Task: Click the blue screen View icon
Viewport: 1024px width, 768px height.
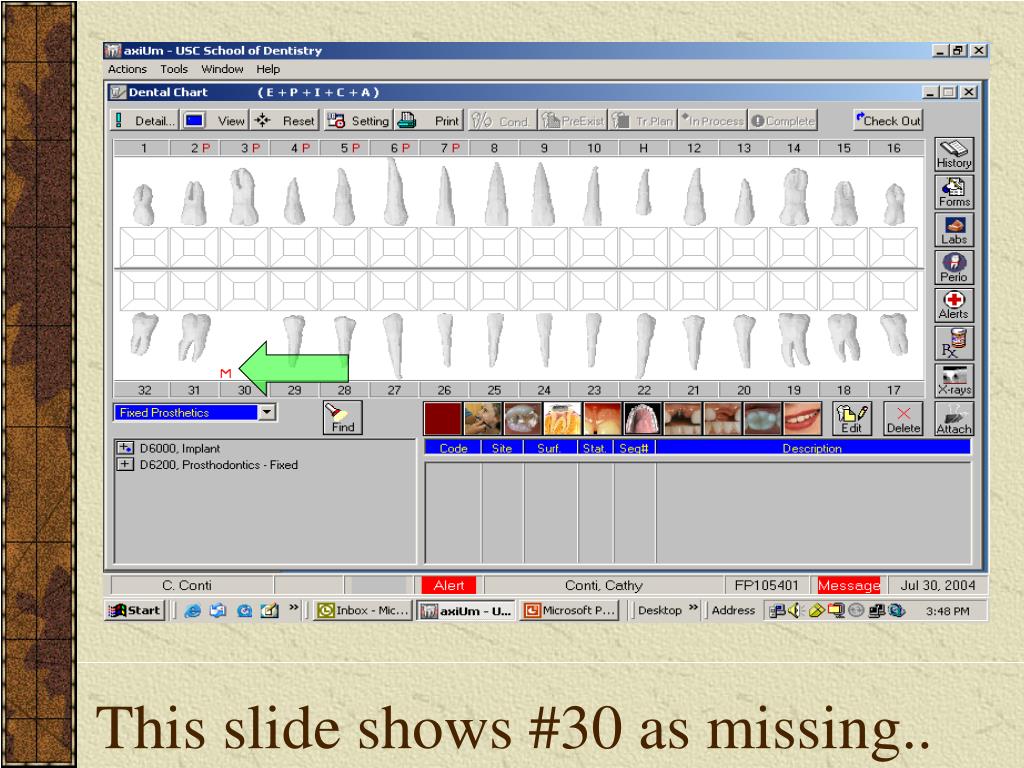Action: pyautogui.click(x=195, y=121)
